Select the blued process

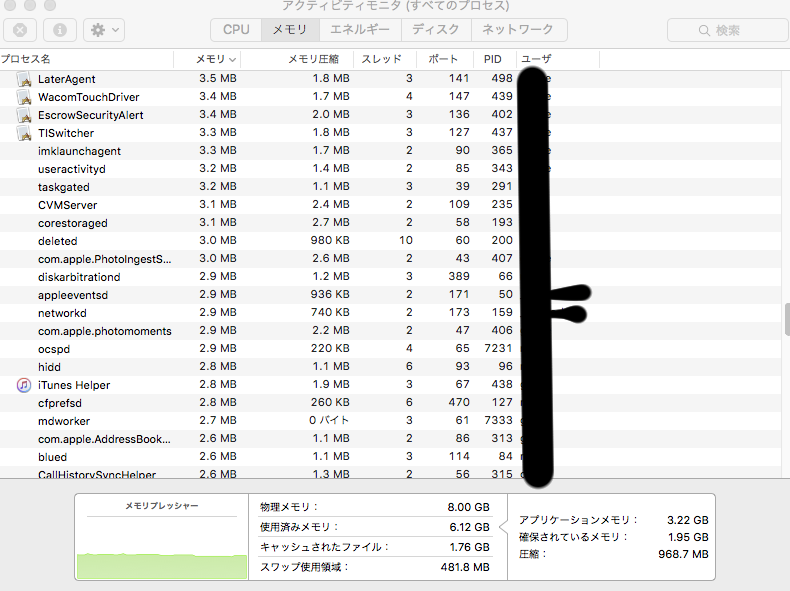(52, 457)
